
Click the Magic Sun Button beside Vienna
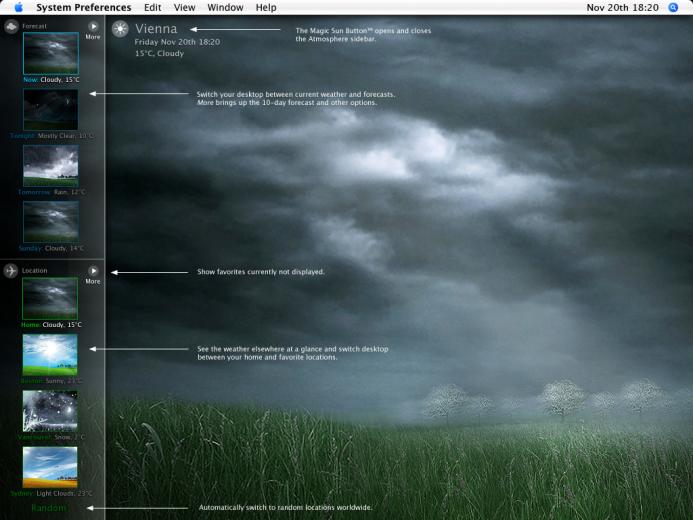120,29
